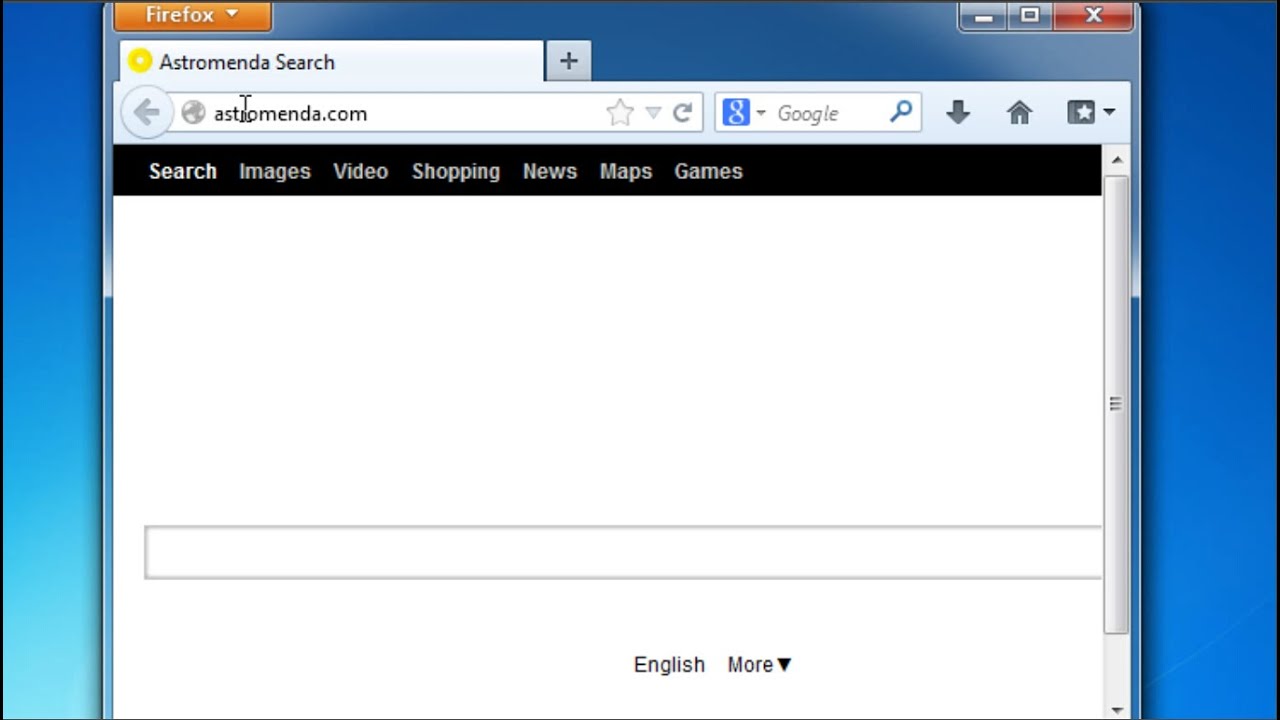This screenshot has height=720, width=1280.
Task: Open the orange Firefox menu button
Action: coord(192,15)
